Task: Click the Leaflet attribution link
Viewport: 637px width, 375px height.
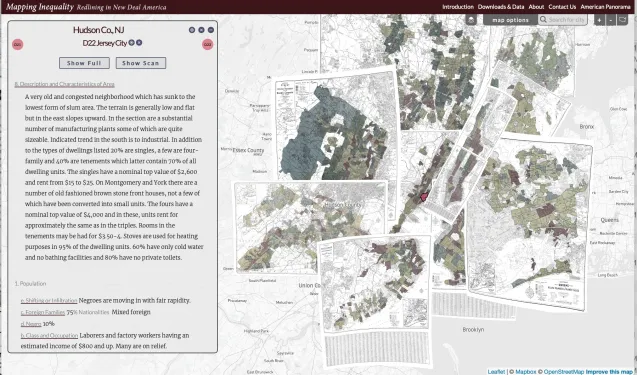Action: 496,371
